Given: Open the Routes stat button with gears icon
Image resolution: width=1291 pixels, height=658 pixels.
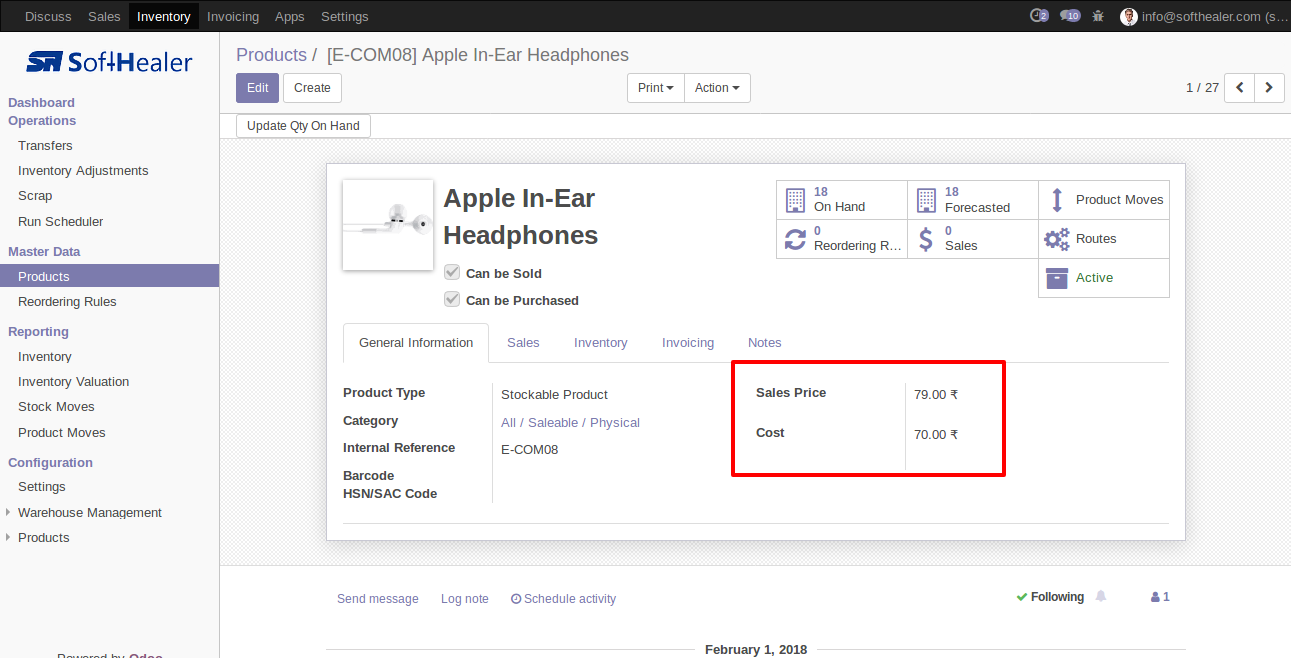Looking at the screenshot, I should pyautogui.click(x=1104, y=239).
